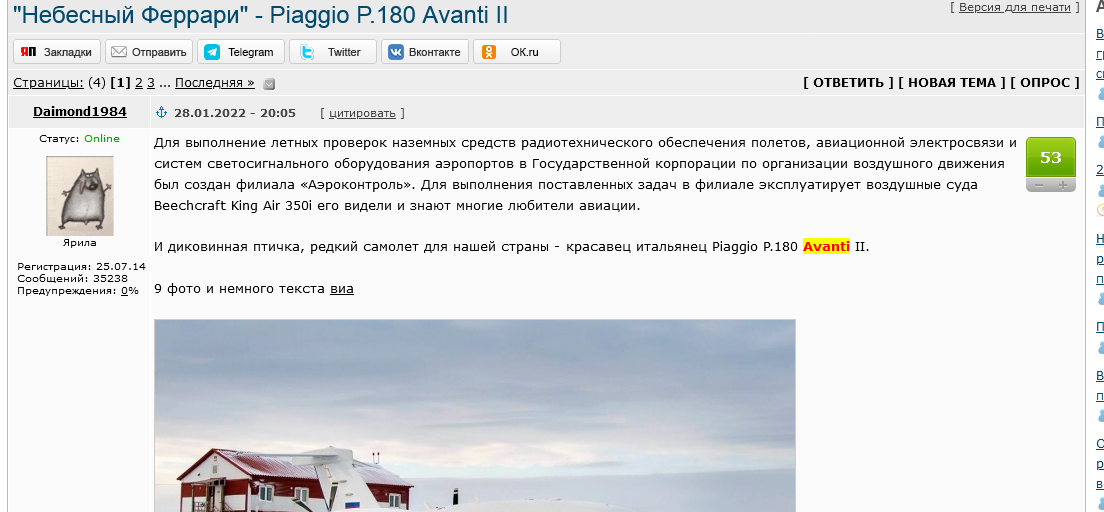Viewport: 1104px width, 512px height.
Task: Click ОТВЕТИТЬ to reply to topic
Action: pos(848,82)
